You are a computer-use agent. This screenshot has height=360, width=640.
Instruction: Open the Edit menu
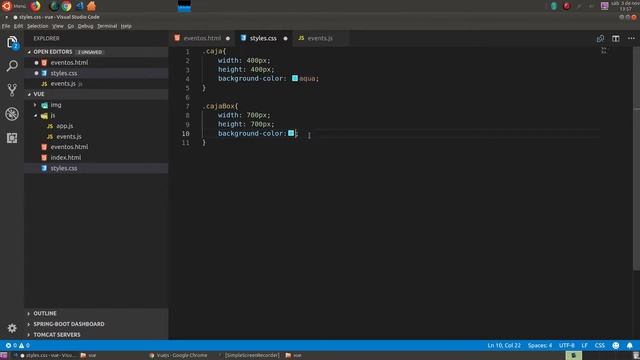[x=18, y=26]
